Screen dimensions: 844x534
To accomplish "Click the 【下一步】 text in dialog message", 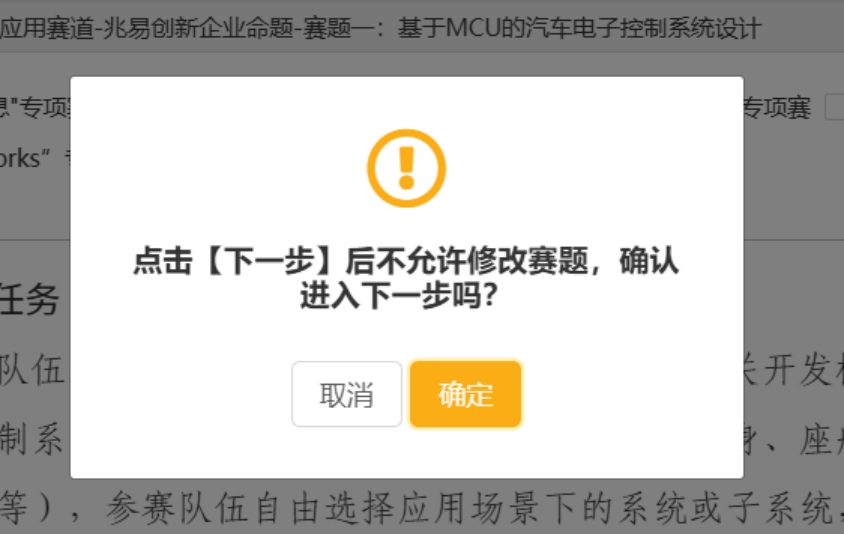I will pyautogui.click(x=270, y=261).
